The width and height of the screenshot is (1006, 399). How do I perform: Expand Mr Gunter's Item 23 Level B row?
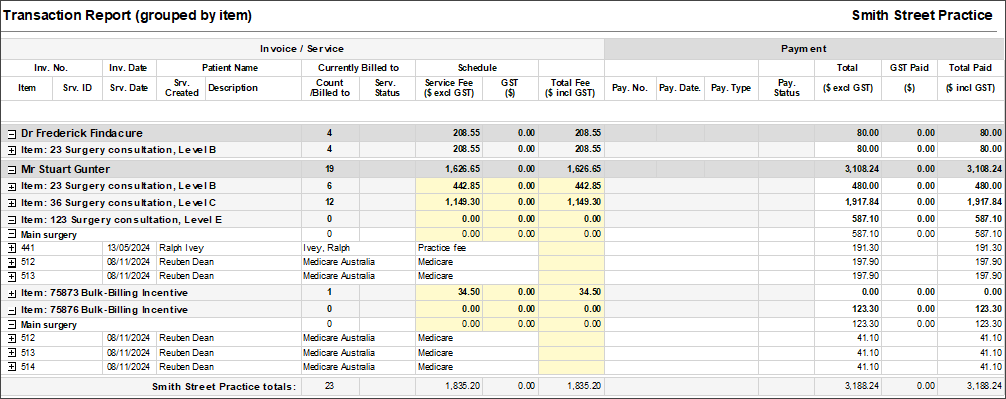11,186
